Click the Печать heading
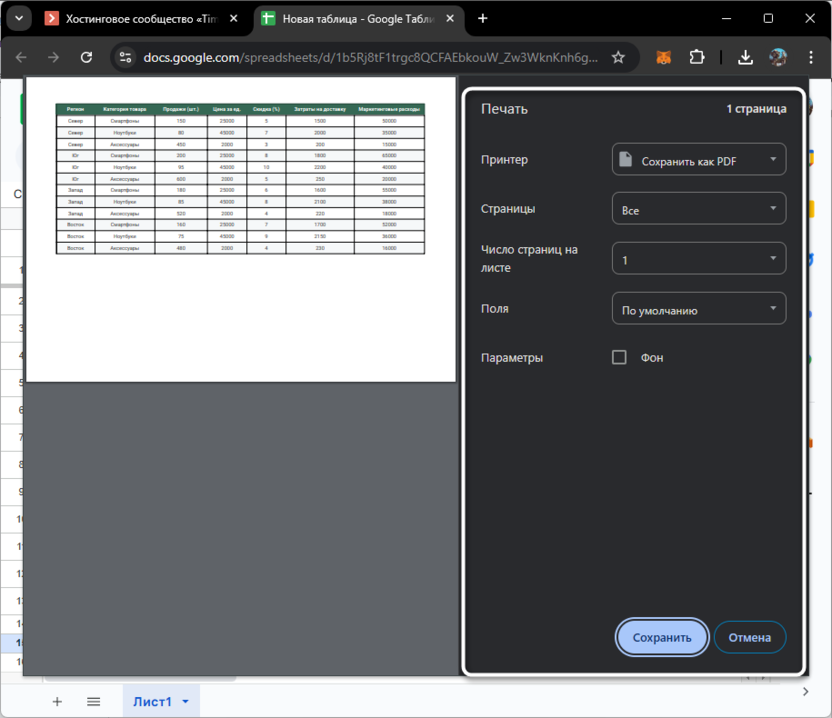The image size is (832, 718). click(x=504, y=109)
